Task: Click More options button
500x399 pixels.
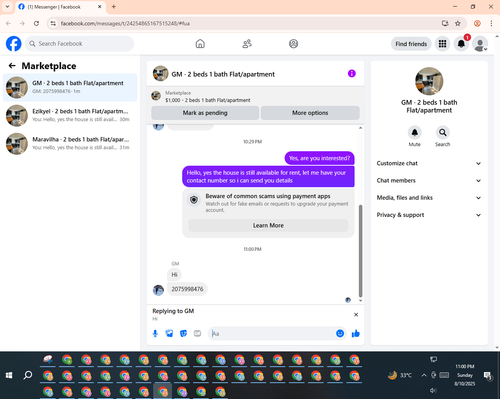Action: (310, 113)
